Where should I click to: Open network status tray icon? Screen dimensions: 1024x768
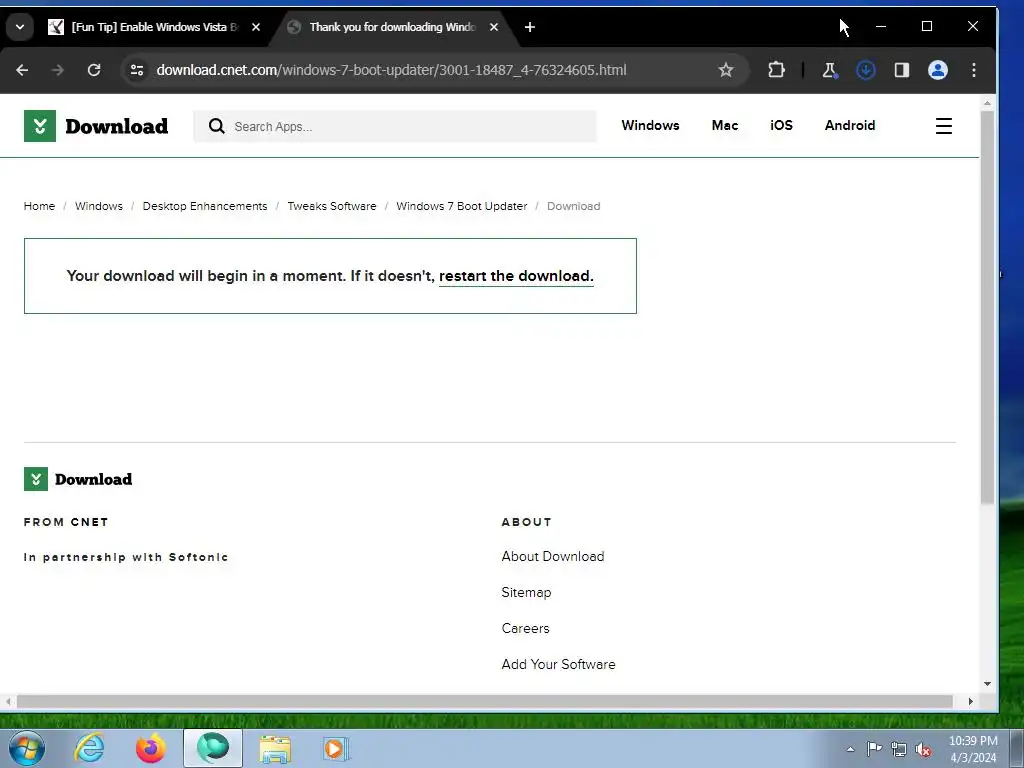pyautogui.click(x=899, y=749)
